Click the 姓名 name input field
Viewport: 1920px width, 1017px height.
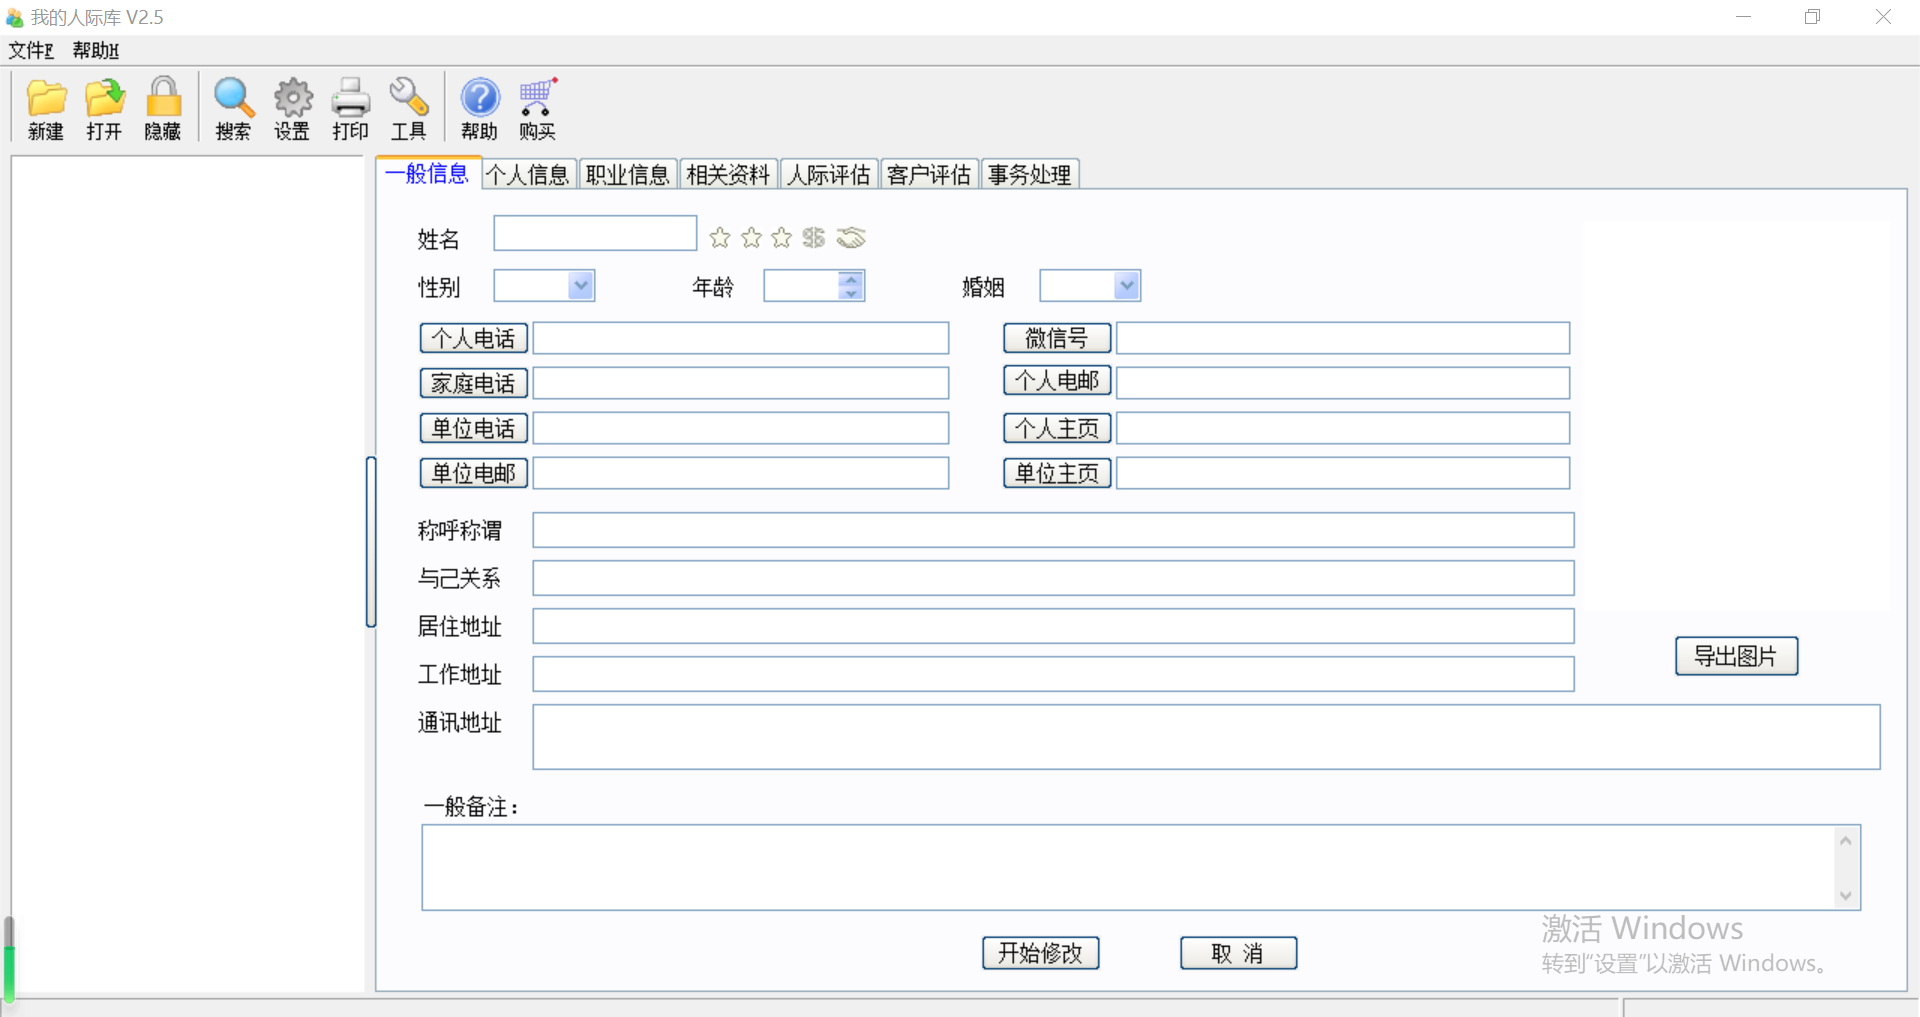coord(595,234)
